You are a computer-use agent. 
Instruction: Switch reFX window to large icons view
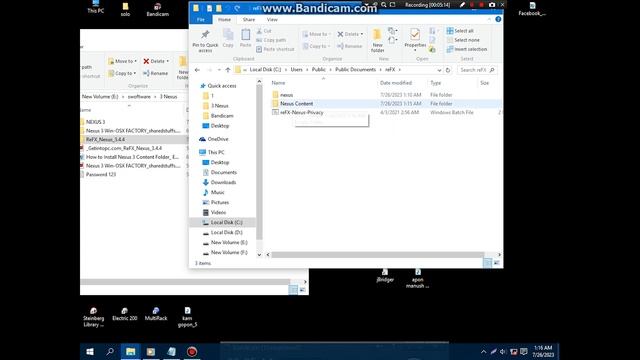[x=496, y=263]
